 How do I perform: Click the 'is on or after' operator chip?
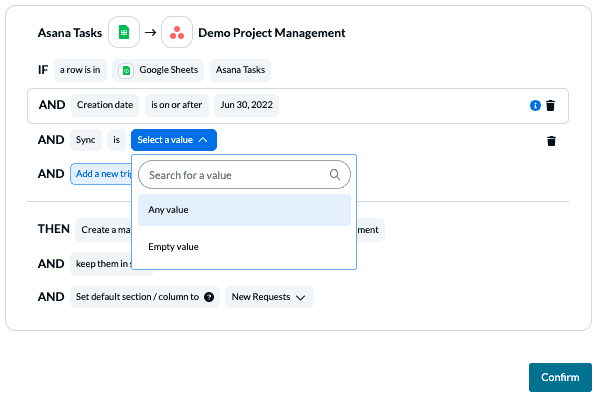(176, 105)
